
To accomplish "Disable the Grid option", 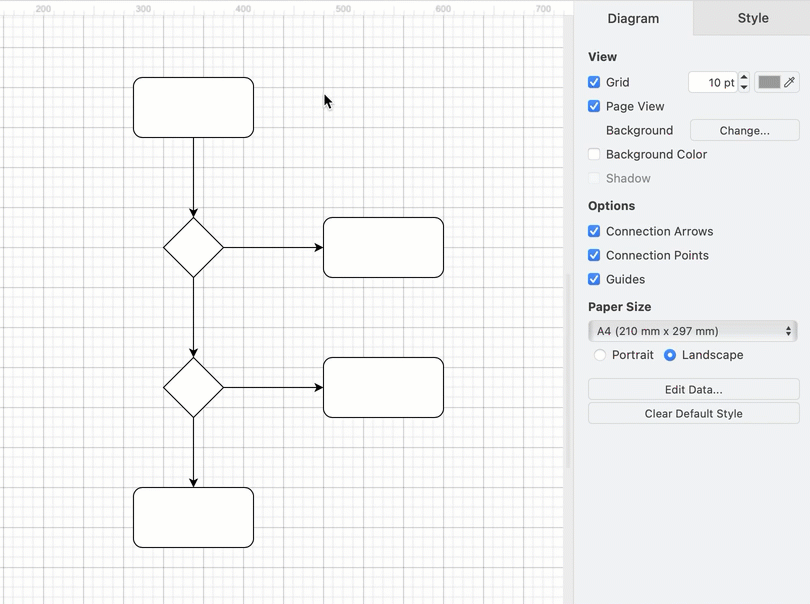I will pyautogui.click(x=594, y=82).
